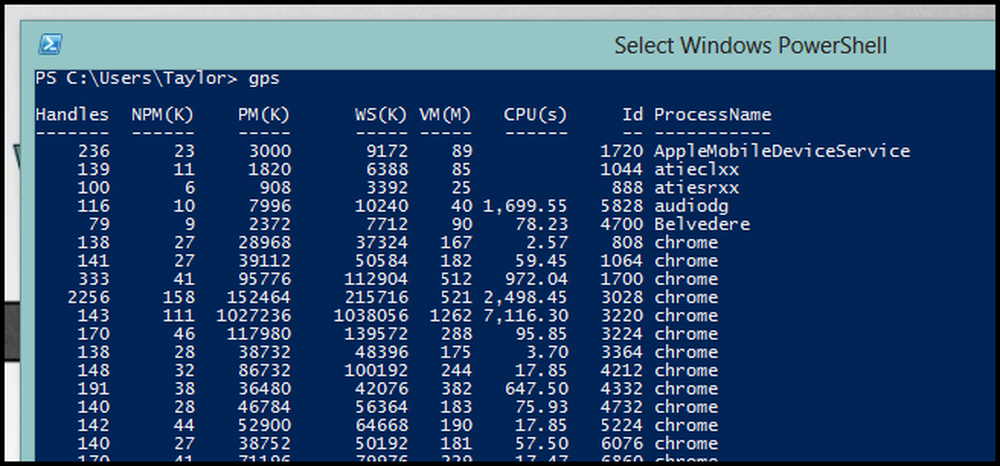Open the PowerShell window system menu icon
Image resolution: width=1000 pixels, height=466 pixels.
click(50, 45)
